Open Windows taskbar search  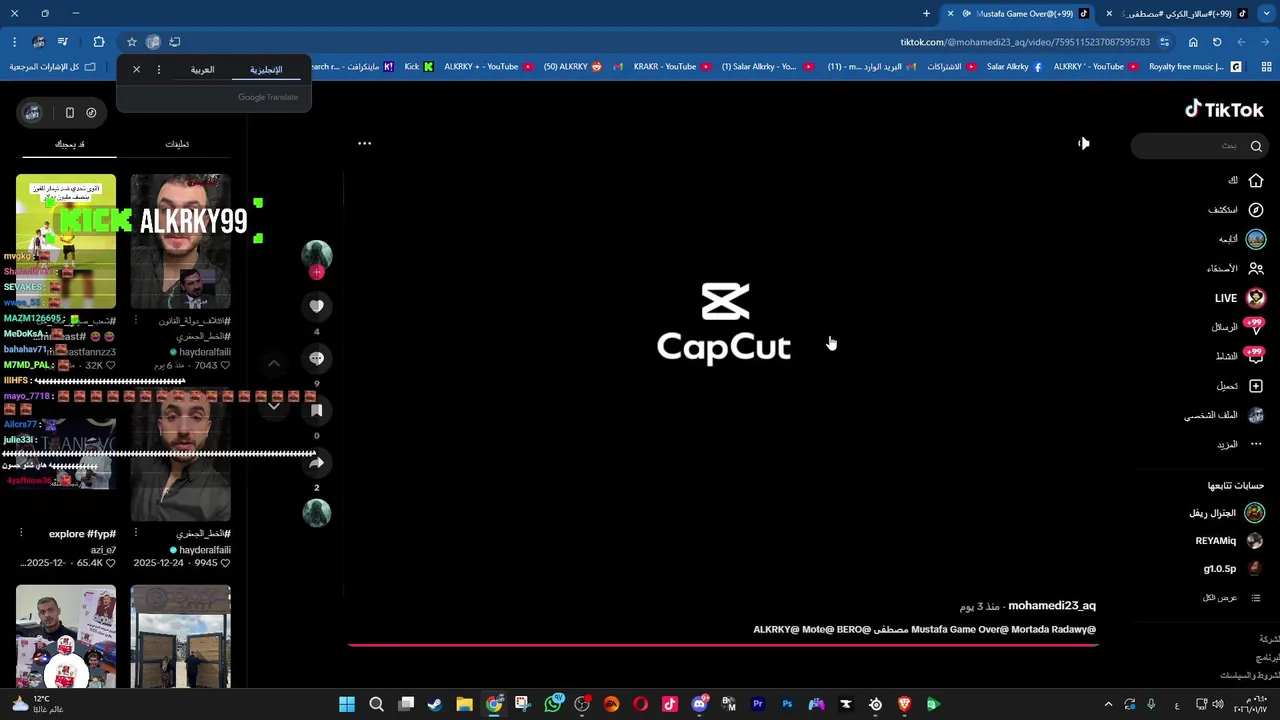(377, 705)
